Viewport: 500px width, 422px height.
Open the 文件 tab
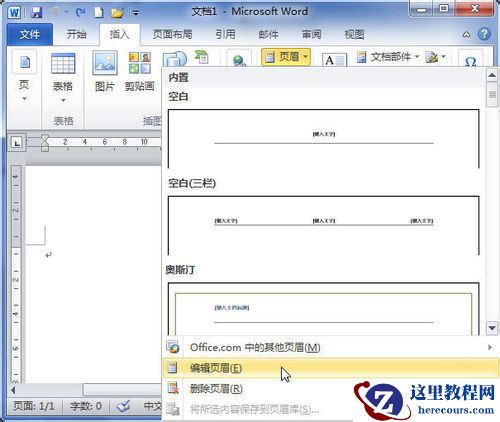click(x=29, y=34)
